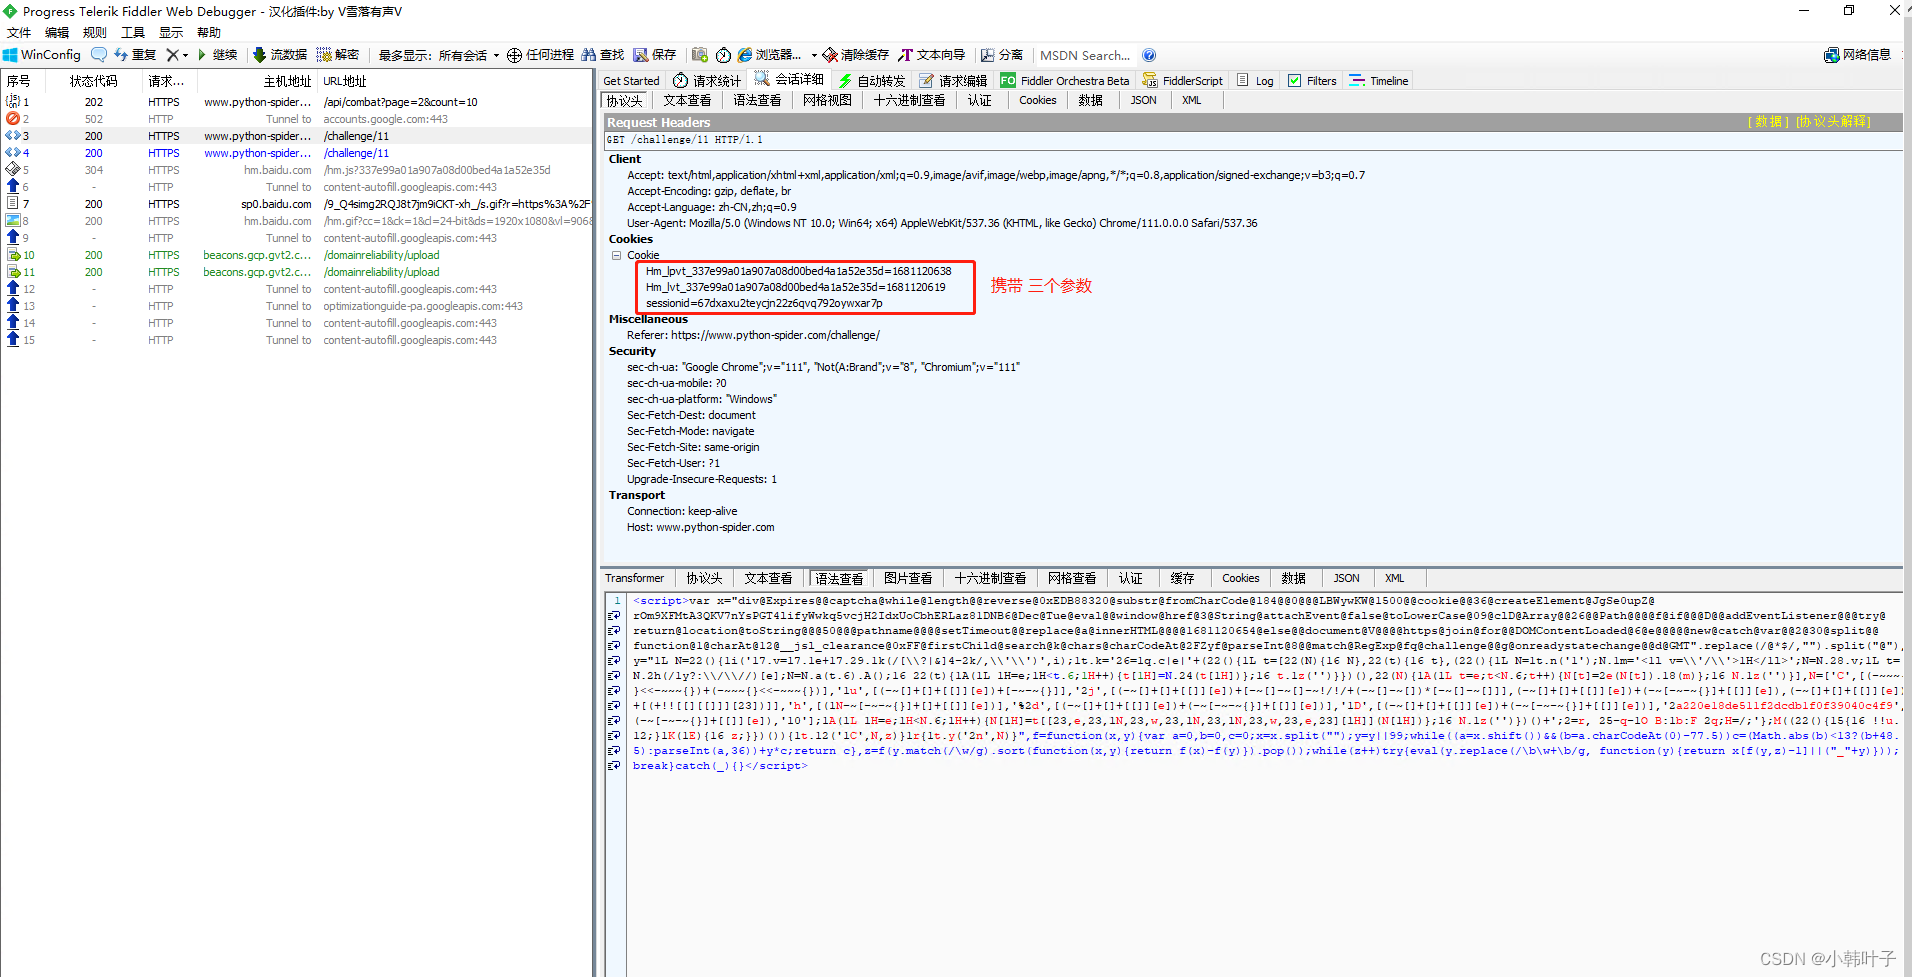
Task: Select response Transformer tab
Action: tap(634, 578)
